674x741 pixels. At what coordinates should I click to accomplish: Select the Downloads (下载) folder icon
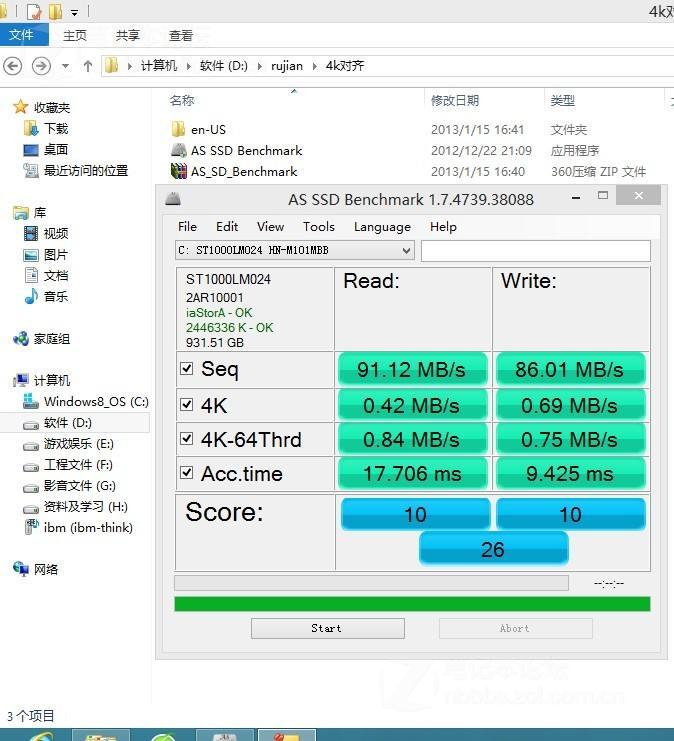pos(31,129)
